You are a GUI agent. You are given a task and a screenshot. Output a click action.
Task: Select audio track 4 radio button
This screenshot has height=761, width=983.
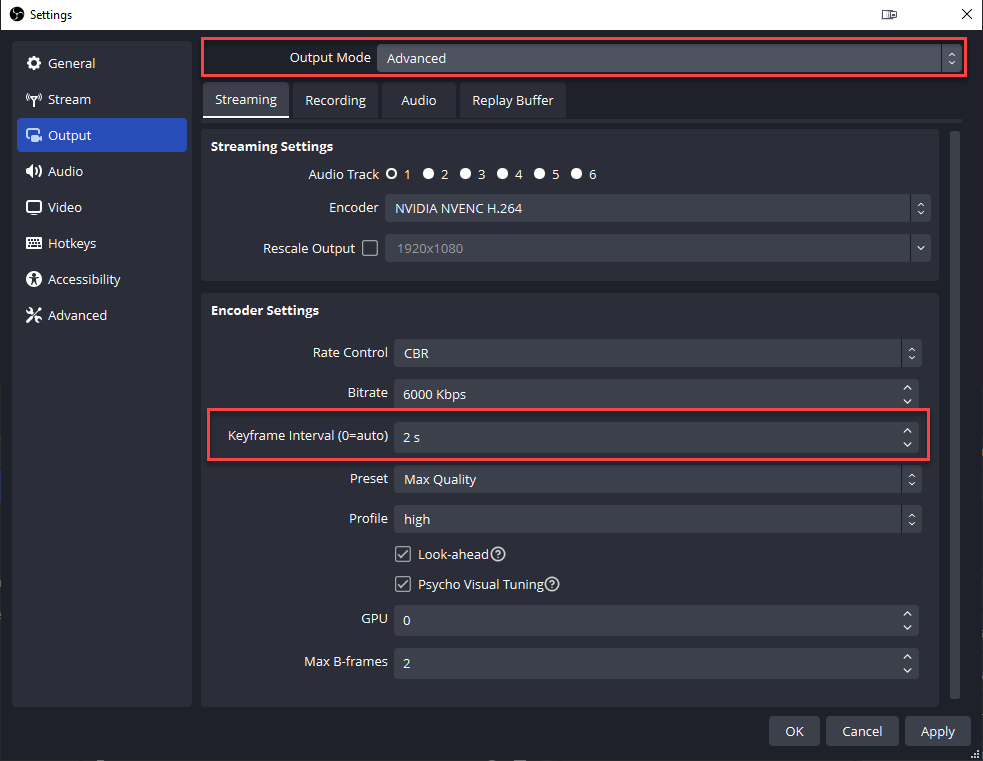pos(502,174)
